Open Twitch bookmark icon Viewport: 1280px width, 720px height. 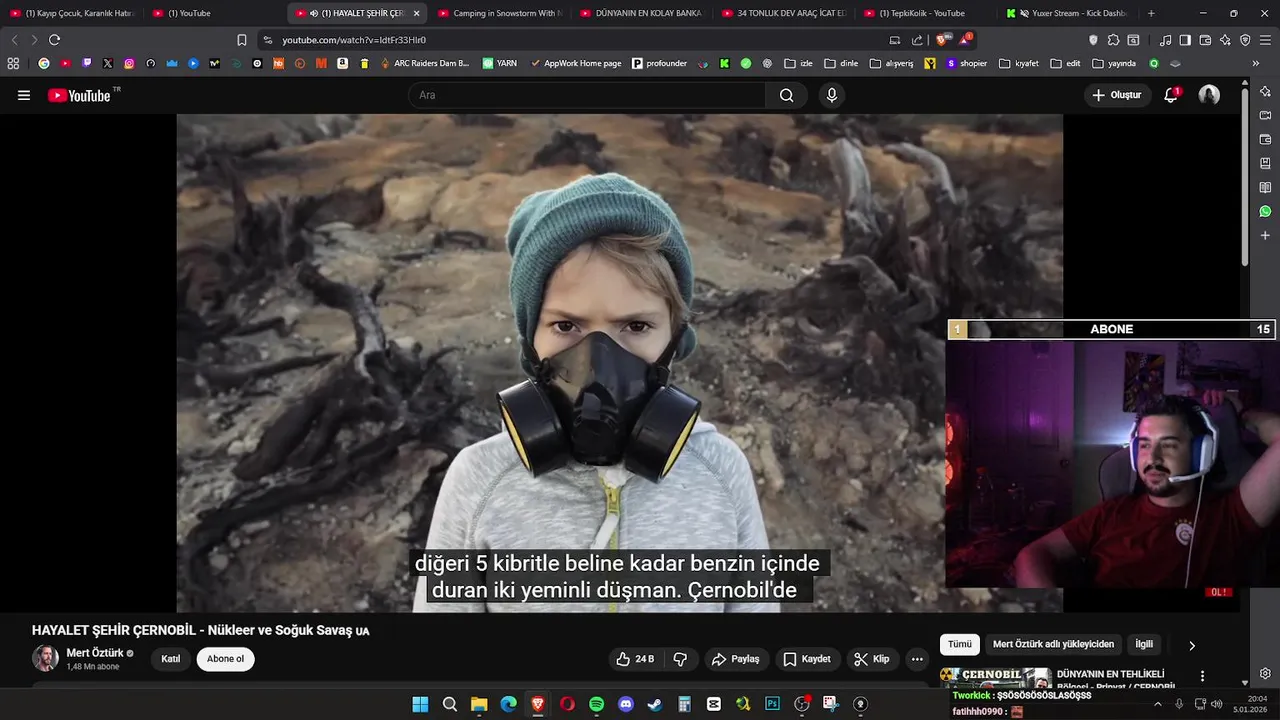tap(87, 63)
